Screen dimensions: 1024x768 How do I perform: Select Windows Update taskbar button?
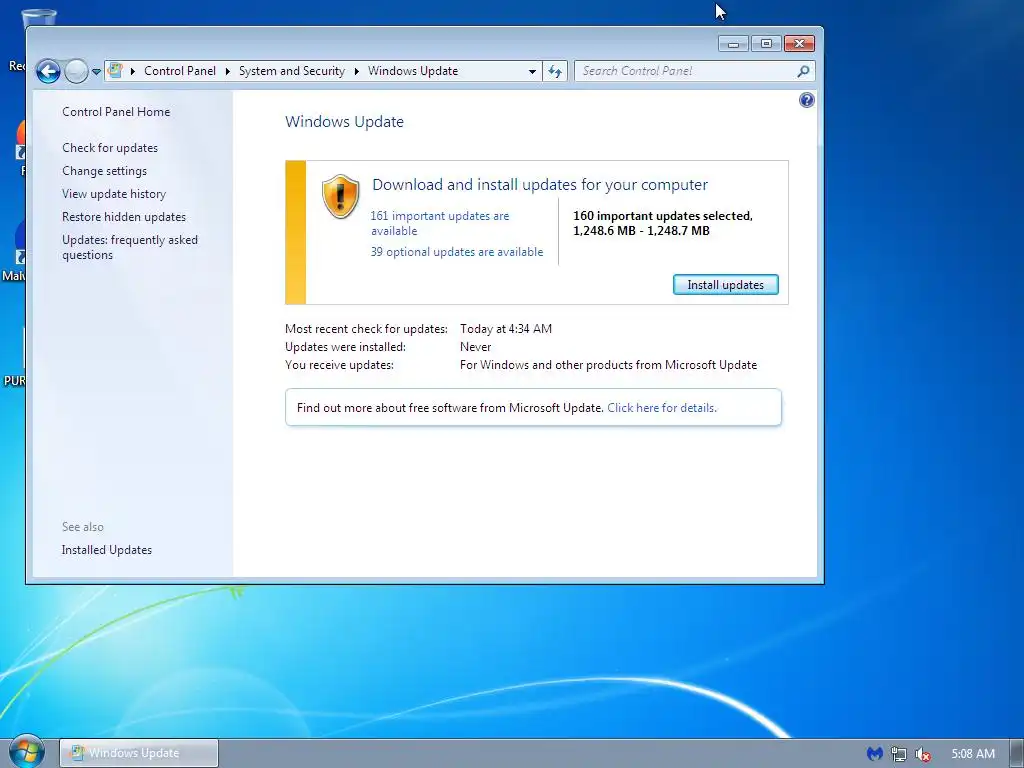coord(139,753)
